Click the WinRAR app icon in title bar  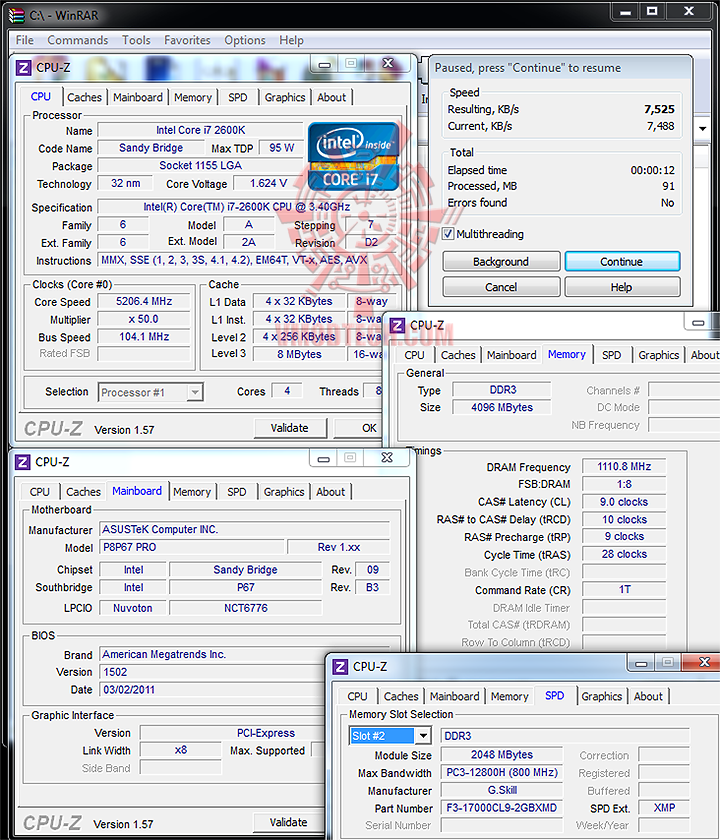click(x=17, y=16)
